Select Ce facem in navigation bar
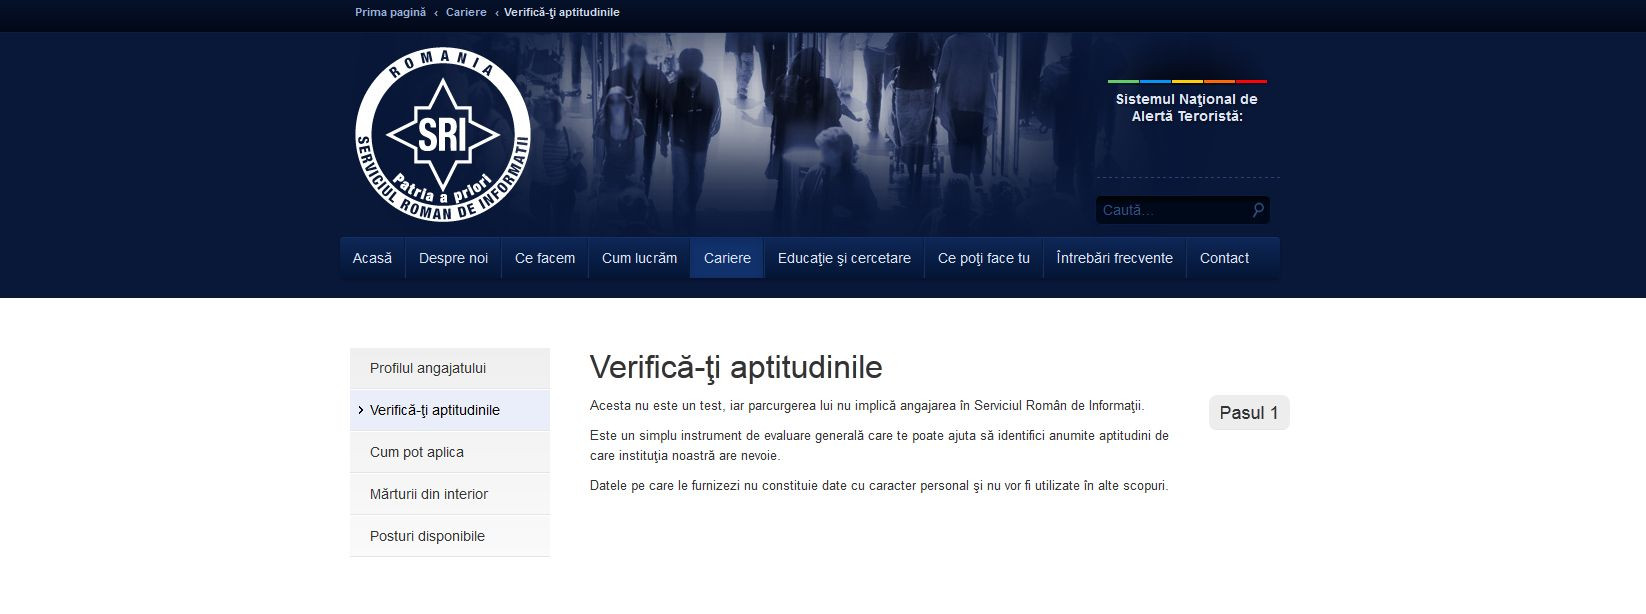The width and height of the screenshot is (1646, 614). (545, 258)
